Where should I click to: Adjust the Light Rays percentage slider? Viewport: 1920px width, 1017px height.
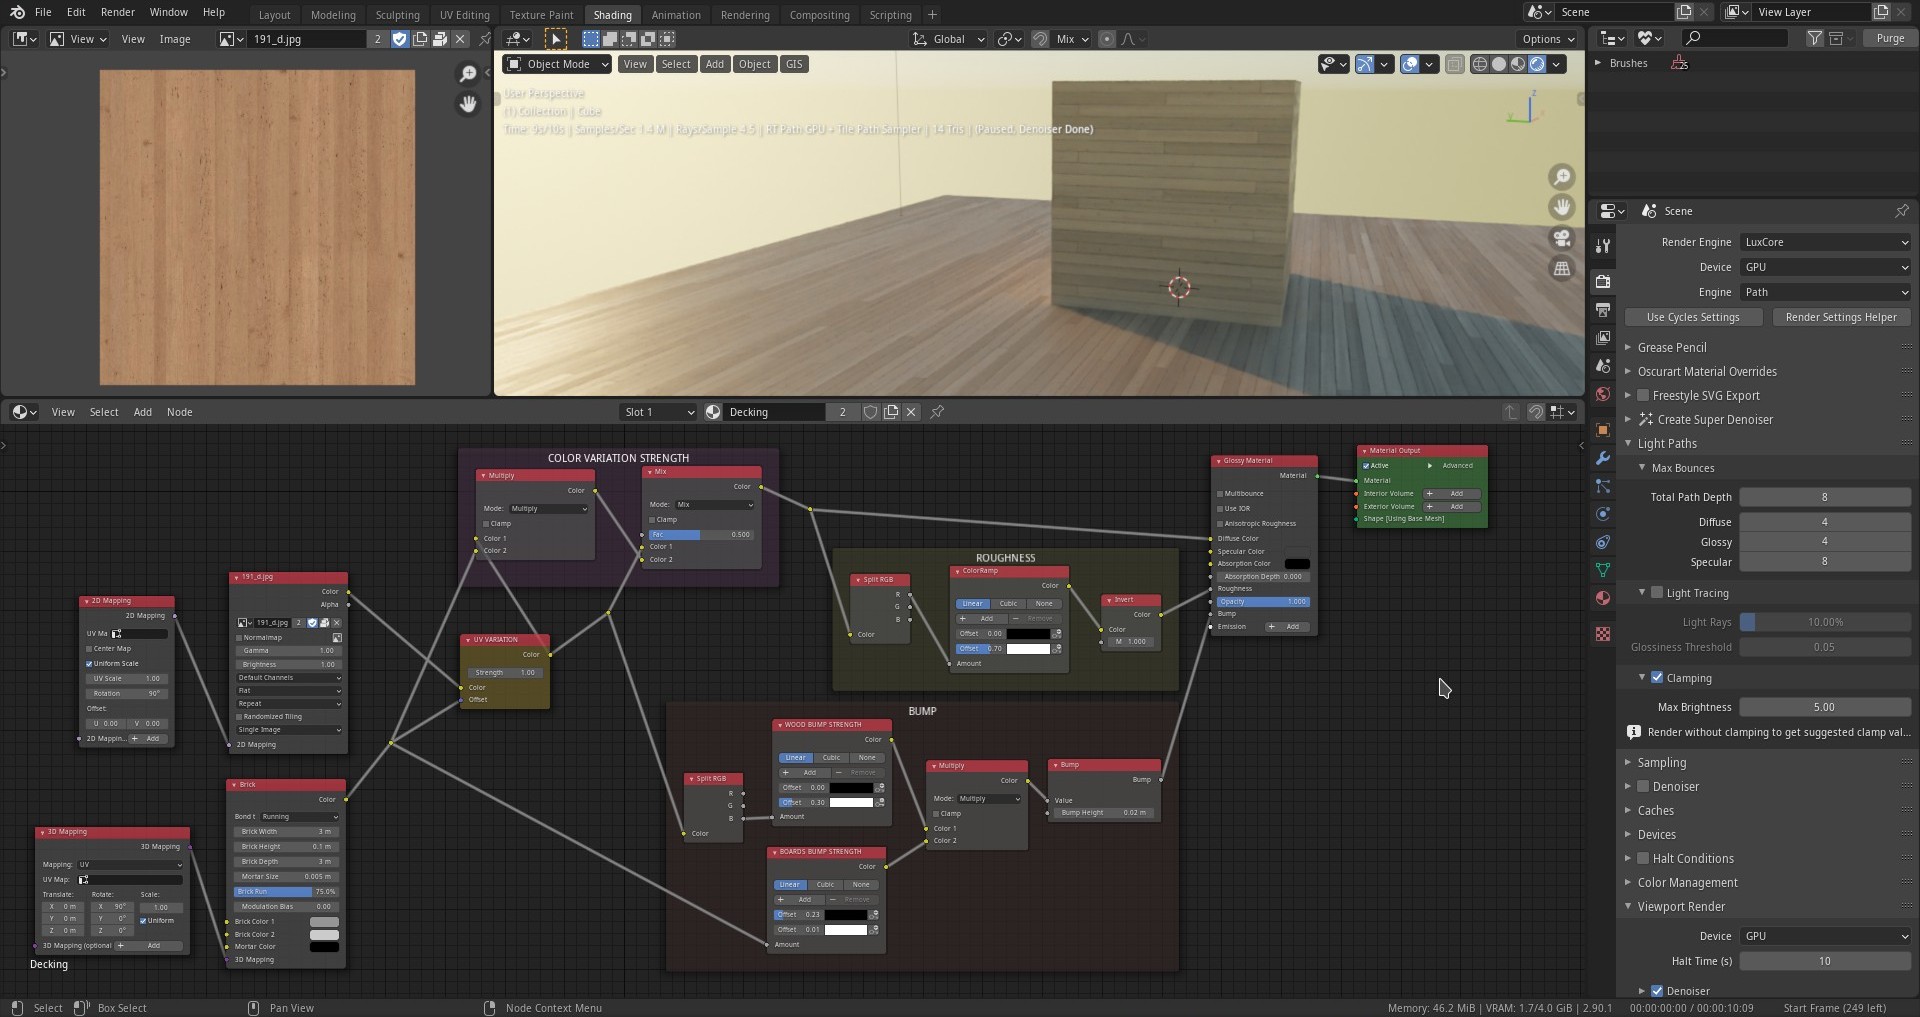point(1825,622)
